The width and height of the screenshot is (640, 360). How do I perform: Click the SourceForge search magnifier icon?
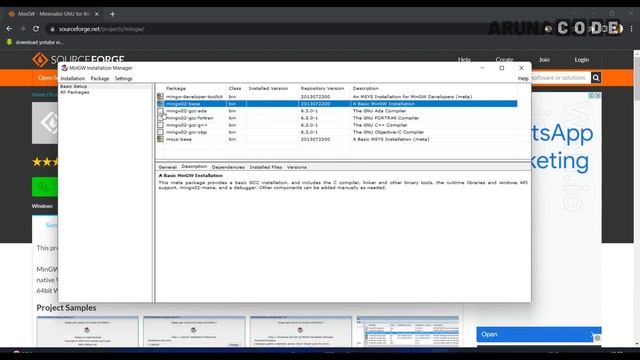point(596,78)
